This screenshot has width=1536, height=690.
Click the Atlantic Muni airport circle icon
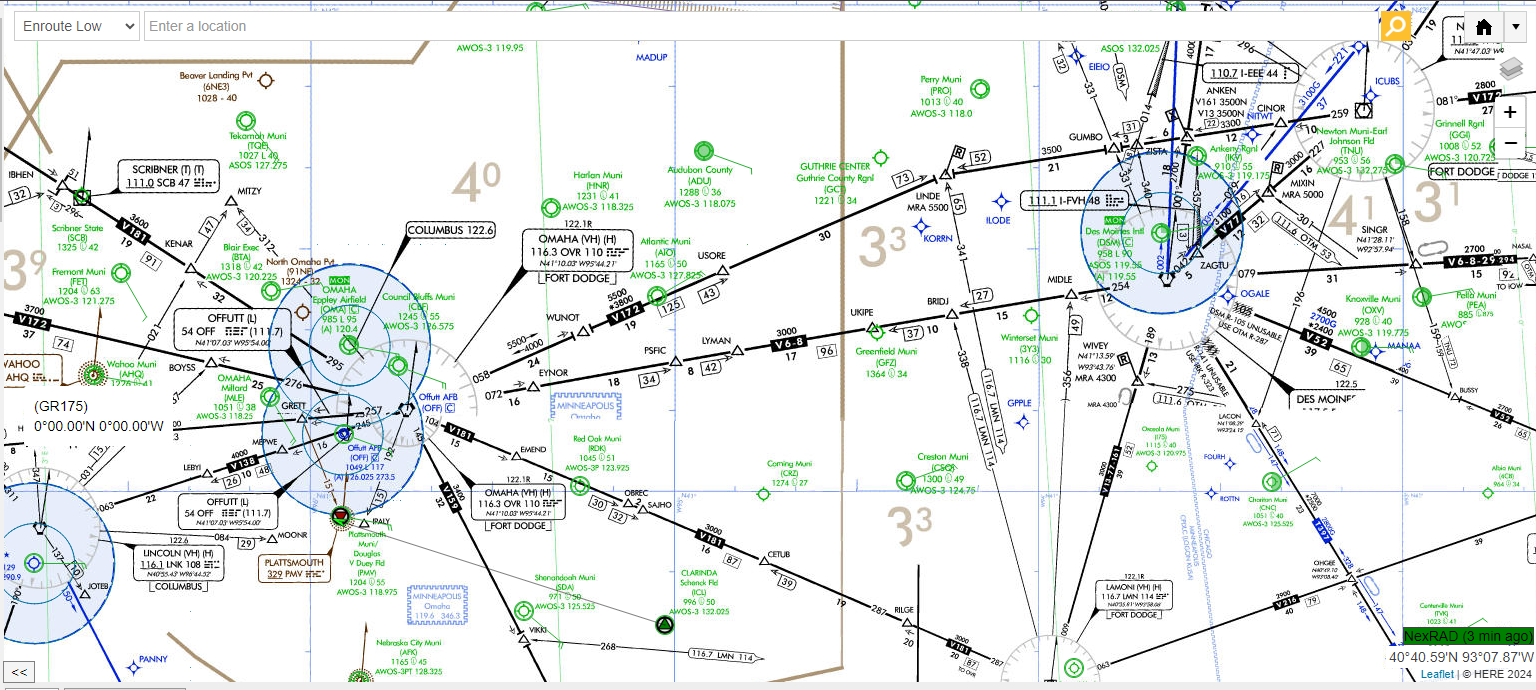[x=657, y=296]
